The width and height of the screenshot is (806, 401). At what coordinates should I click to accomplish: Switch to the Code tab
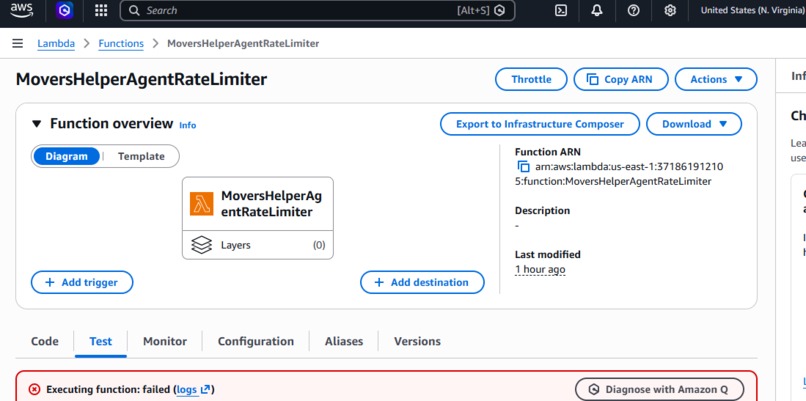point(45,341)
